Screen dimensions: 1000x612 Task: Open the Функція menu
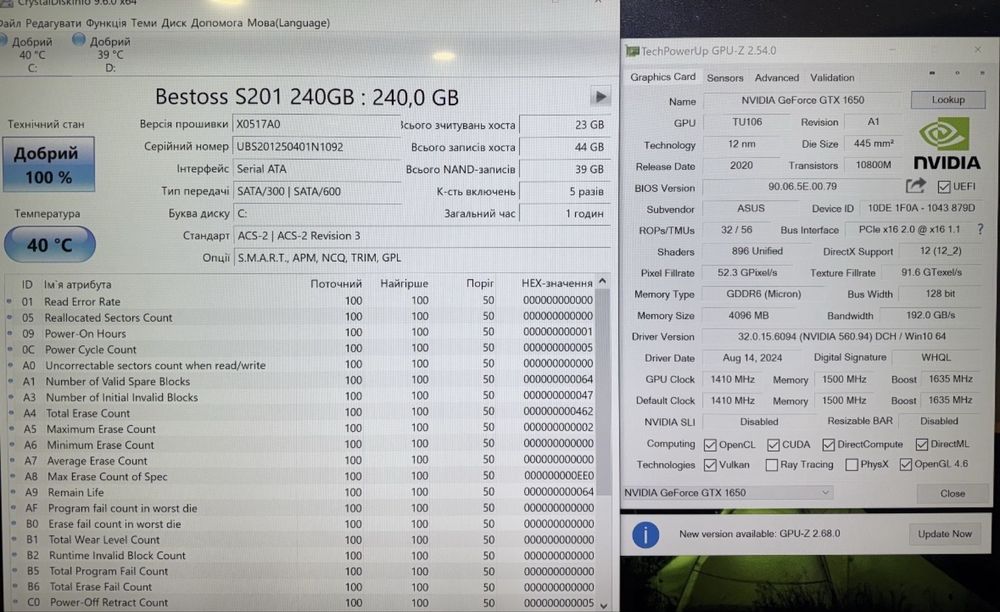click(x=106, y=23)
